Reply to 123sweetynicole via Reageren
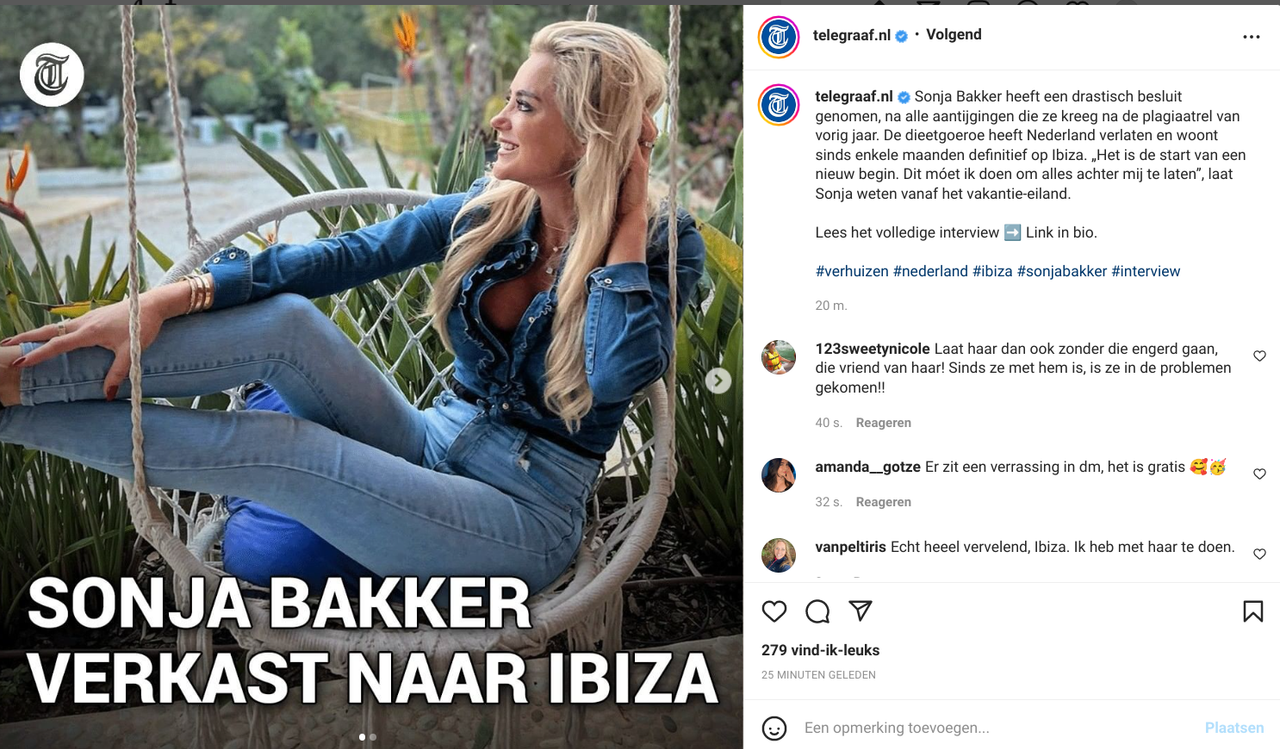The height and width of the screenshot is (749, 1280). 883,423
